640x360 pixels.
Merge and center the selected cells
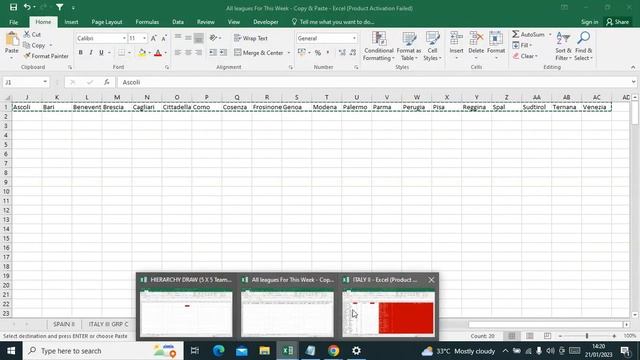coord(259,53)
